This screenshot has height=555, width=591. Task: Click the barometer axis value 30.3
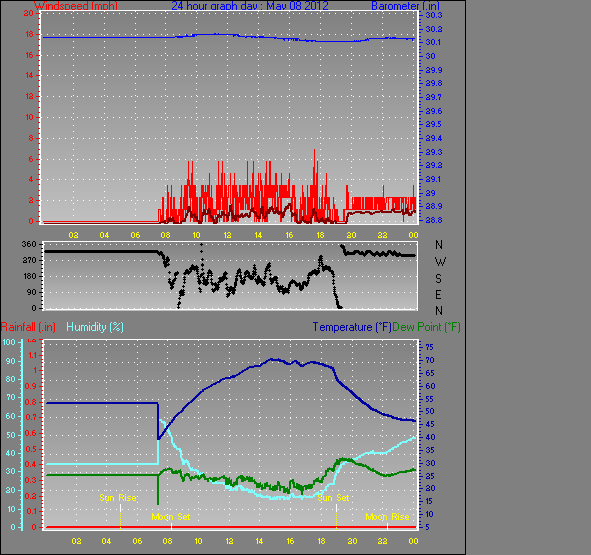(x=434, y=15)
